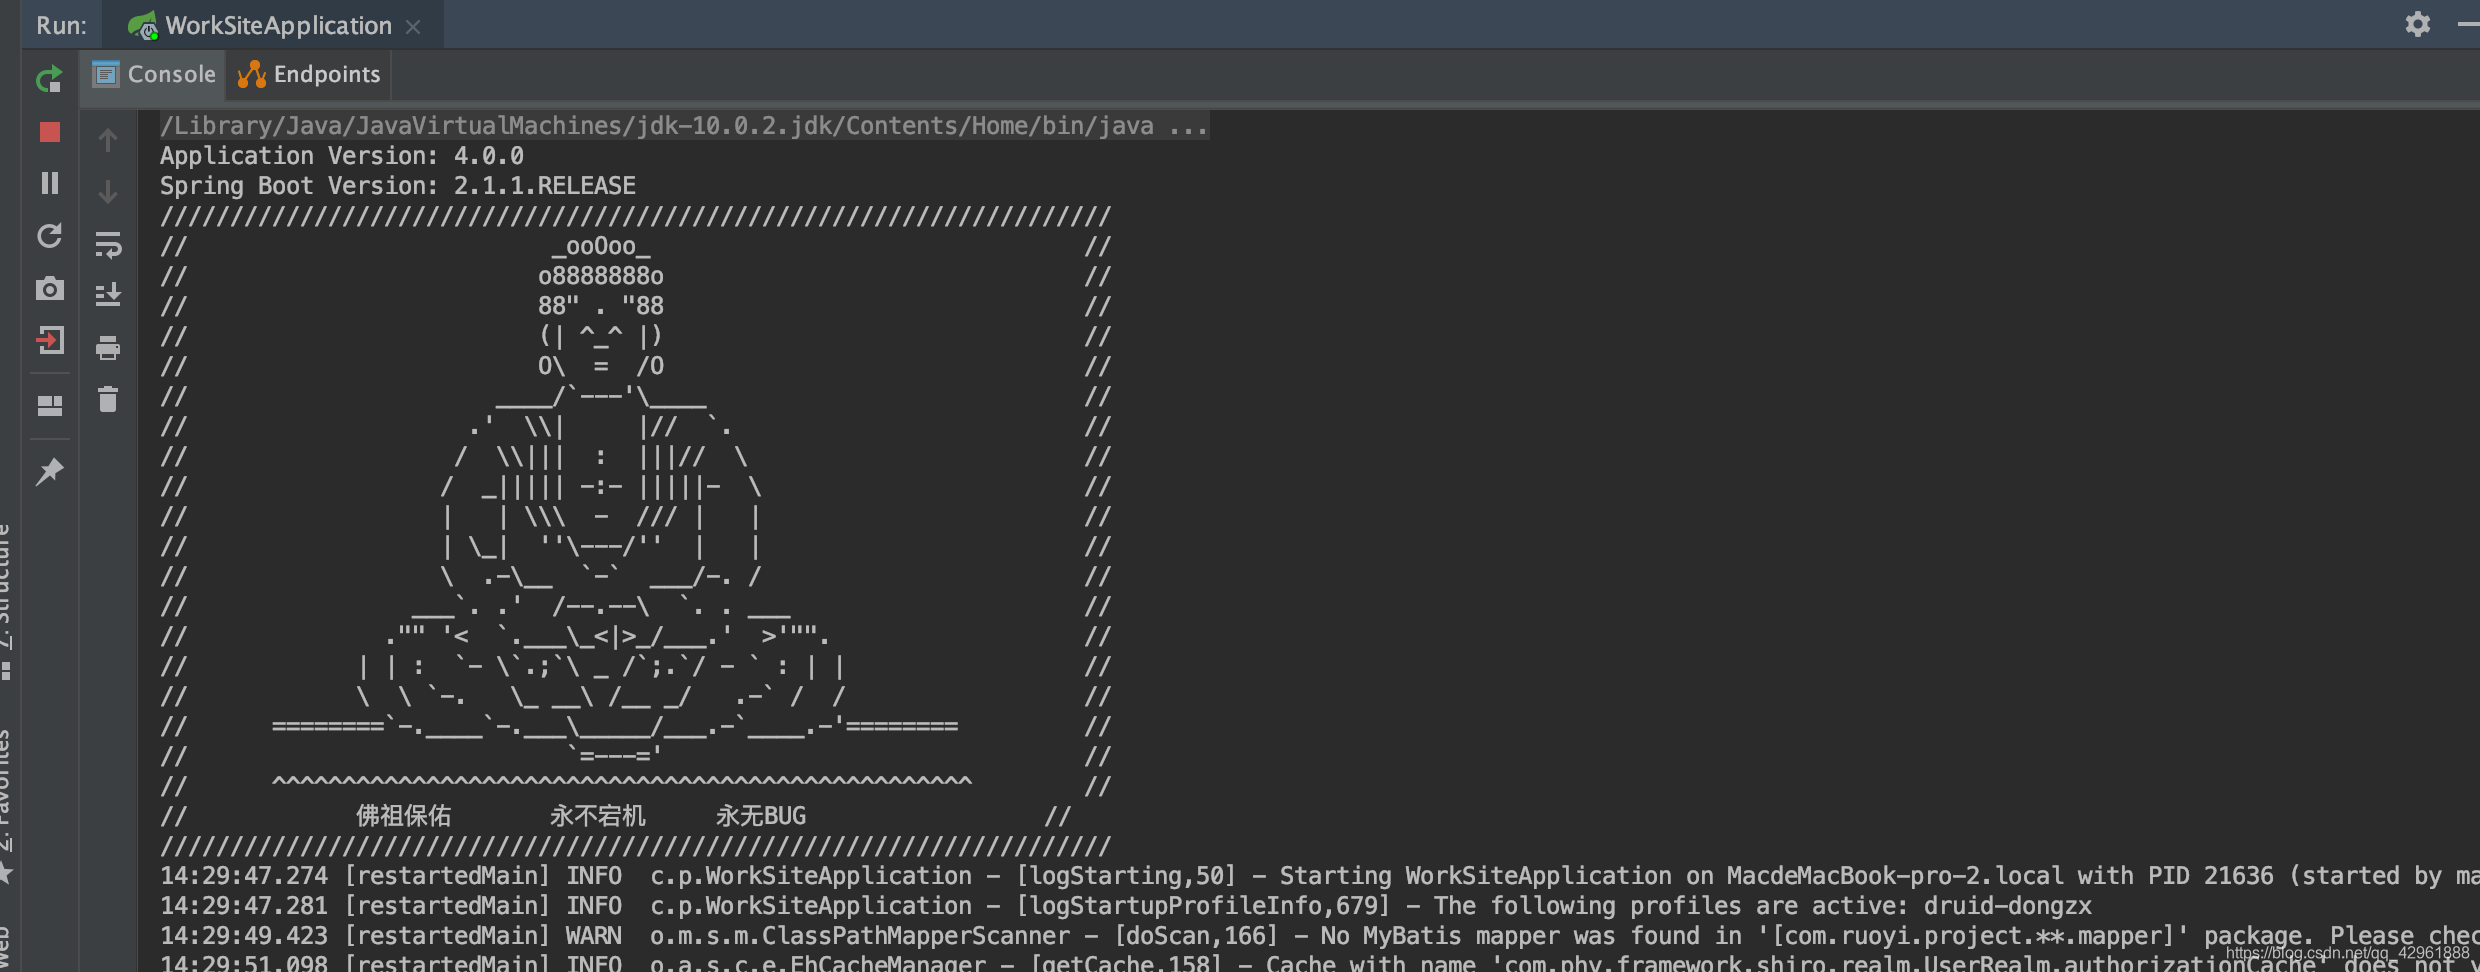Click the '永不宕机' text in banner
The width and height of the screenshot is (2480, 972).
pyautogui.click(x=598, y=816)
